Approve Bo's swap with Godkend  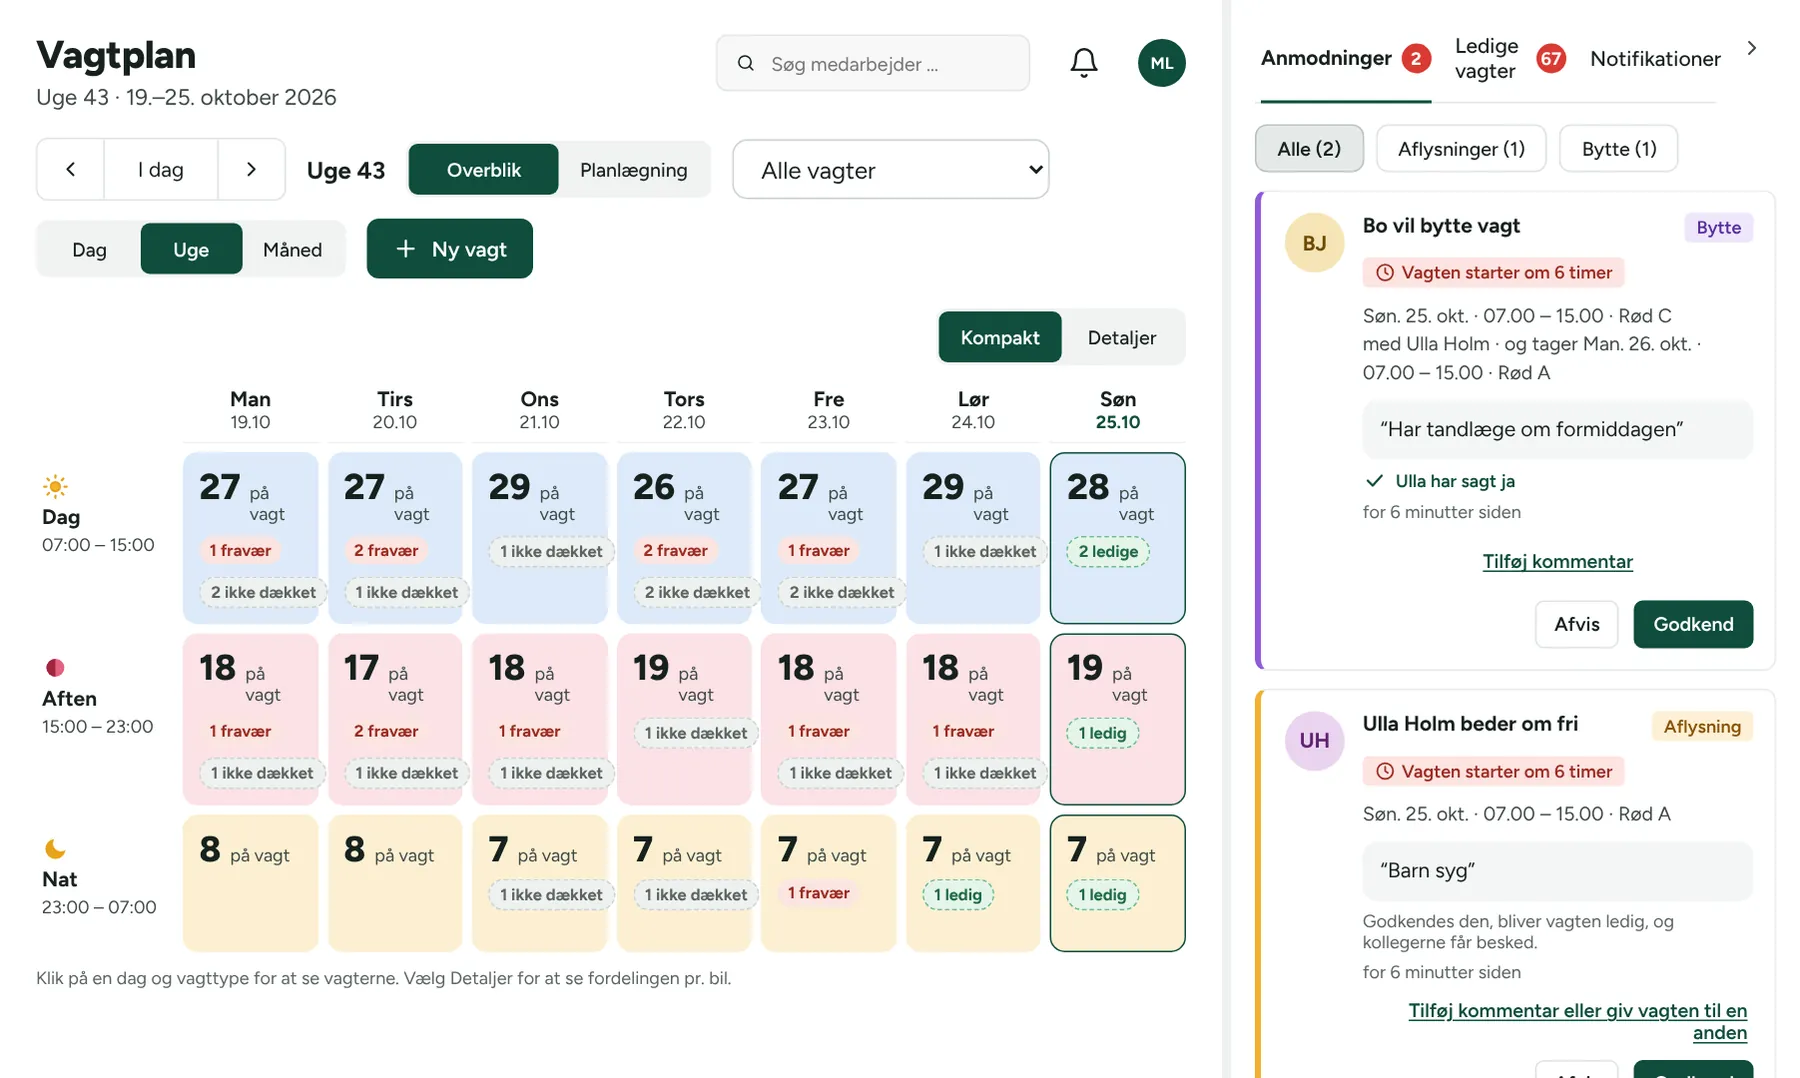click(1693, 624)
